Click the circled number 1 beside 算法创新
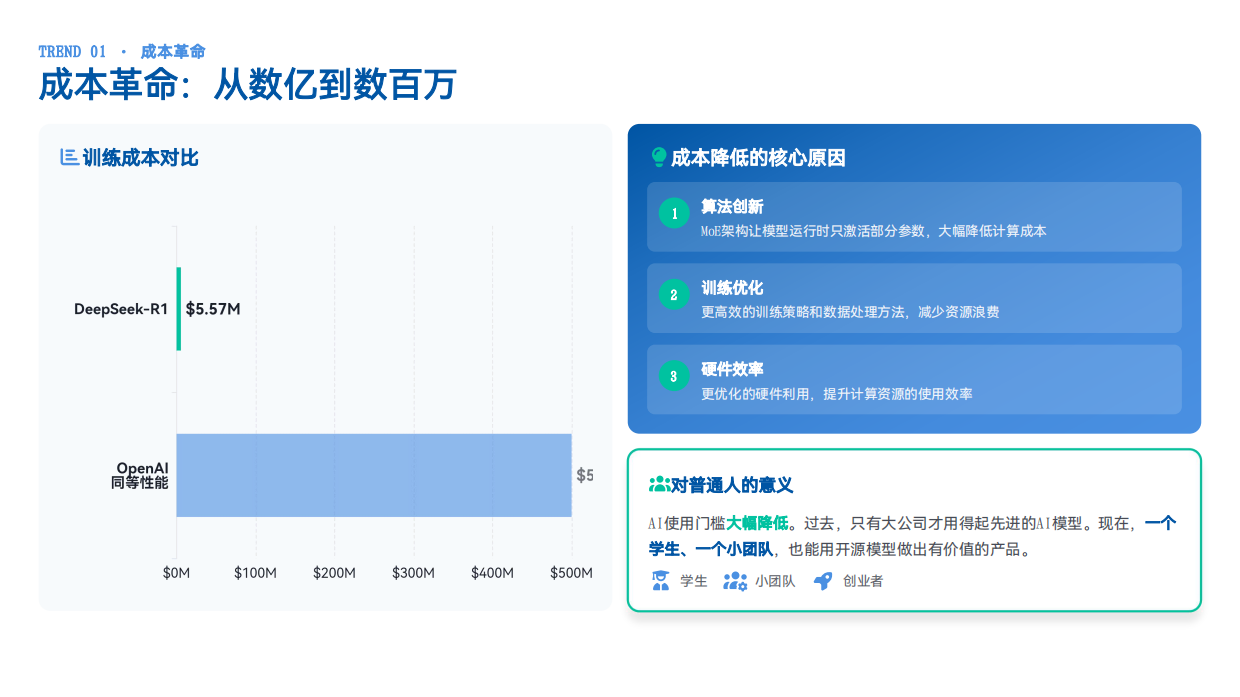Viewport: 1240px width, 697px height. point(675,214)
